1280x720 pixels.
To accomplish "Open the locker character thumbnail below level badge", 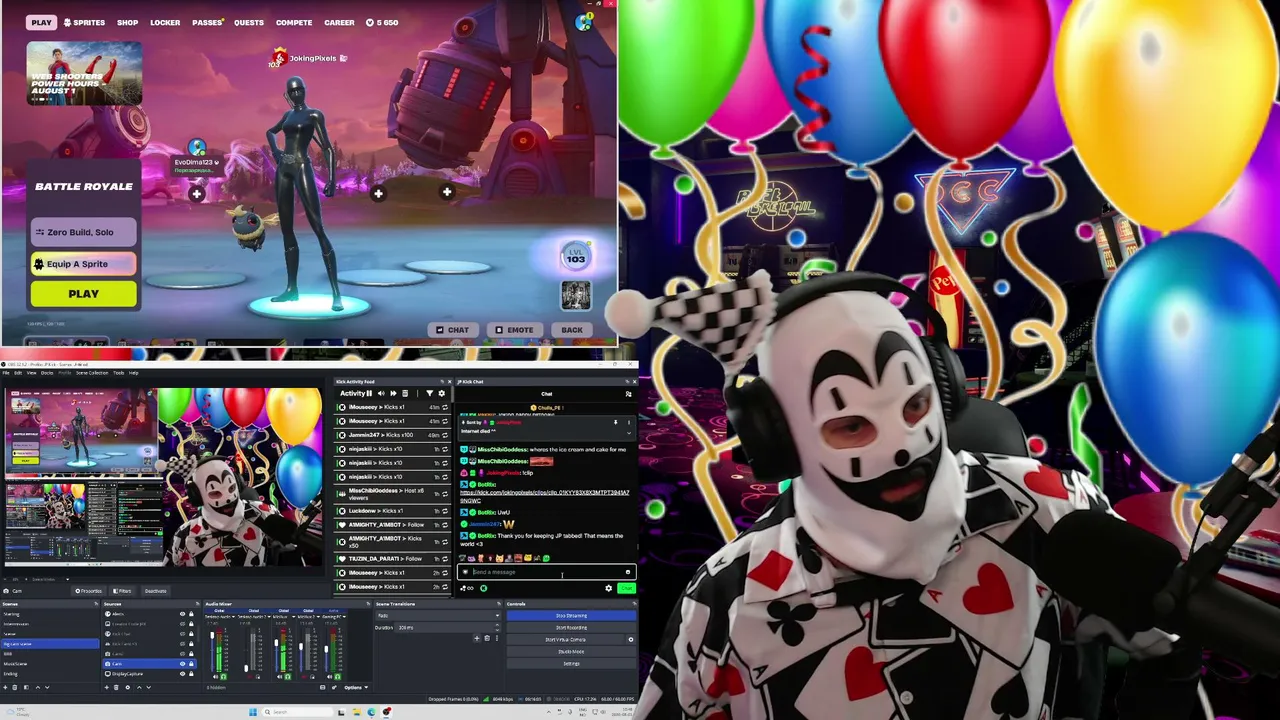I will point(576,295).
